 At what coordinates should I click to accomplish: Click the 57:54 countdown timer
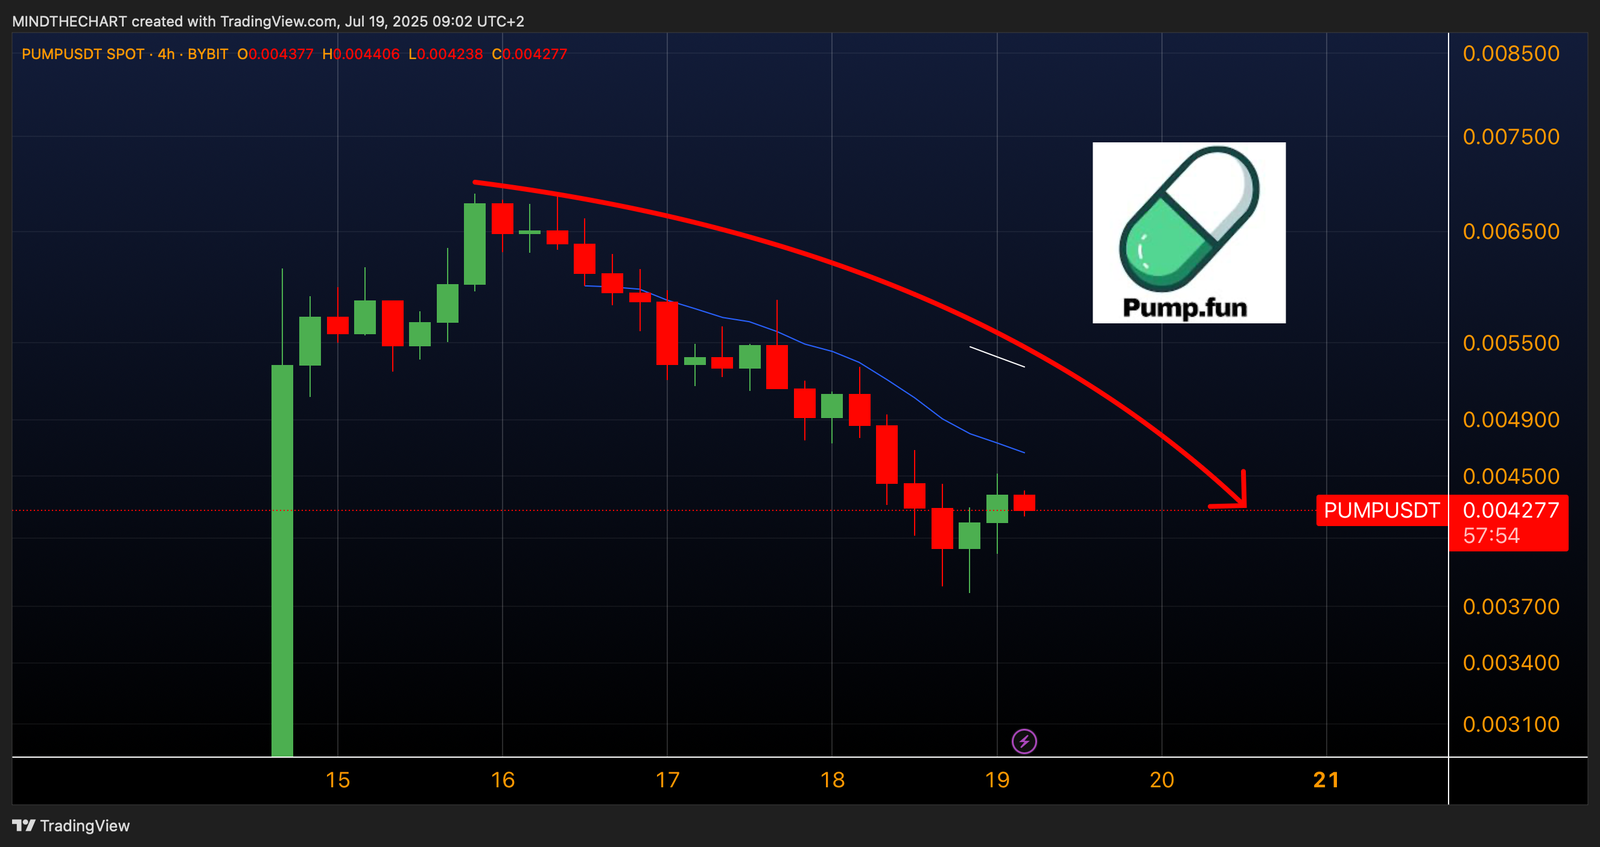pyautogui.click(x=1491, y=536)
